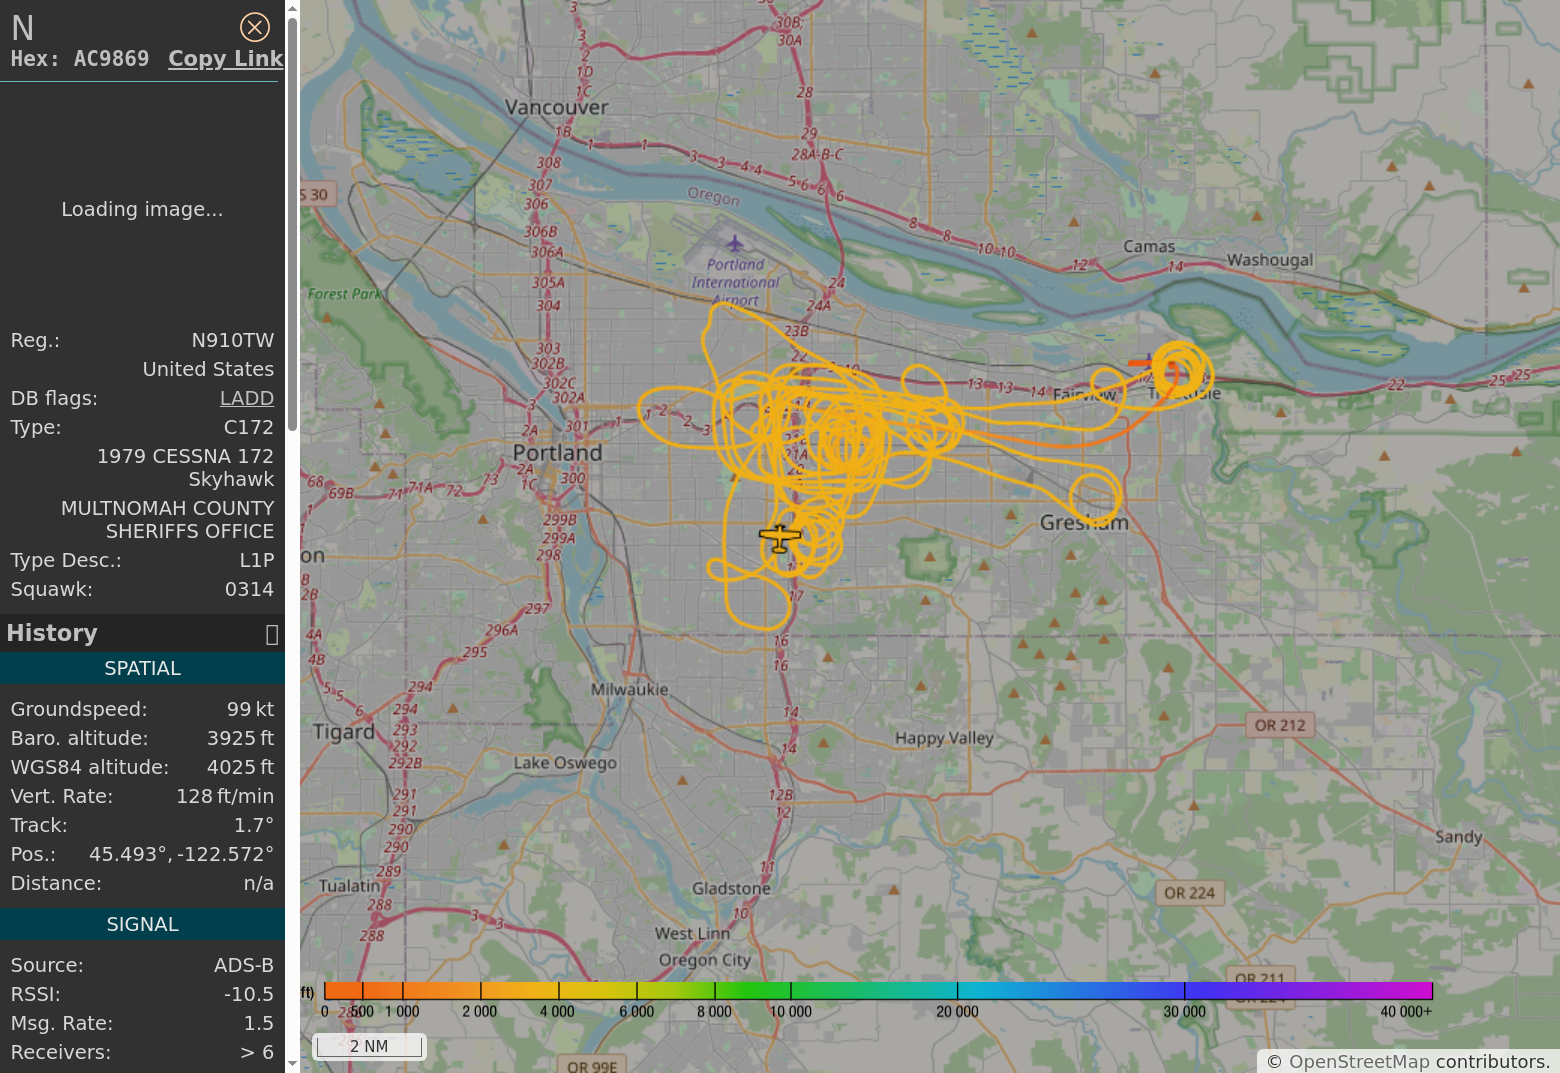Click the SIGNAL section header
This screenshot has height=1073, width=1560.
click(142, 924)
